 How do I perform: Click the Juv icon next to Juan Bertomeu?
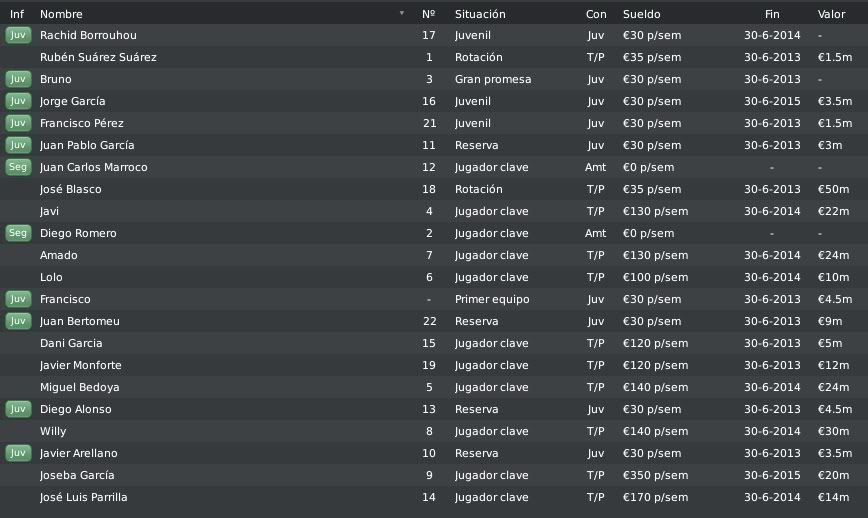pos(18,321)
